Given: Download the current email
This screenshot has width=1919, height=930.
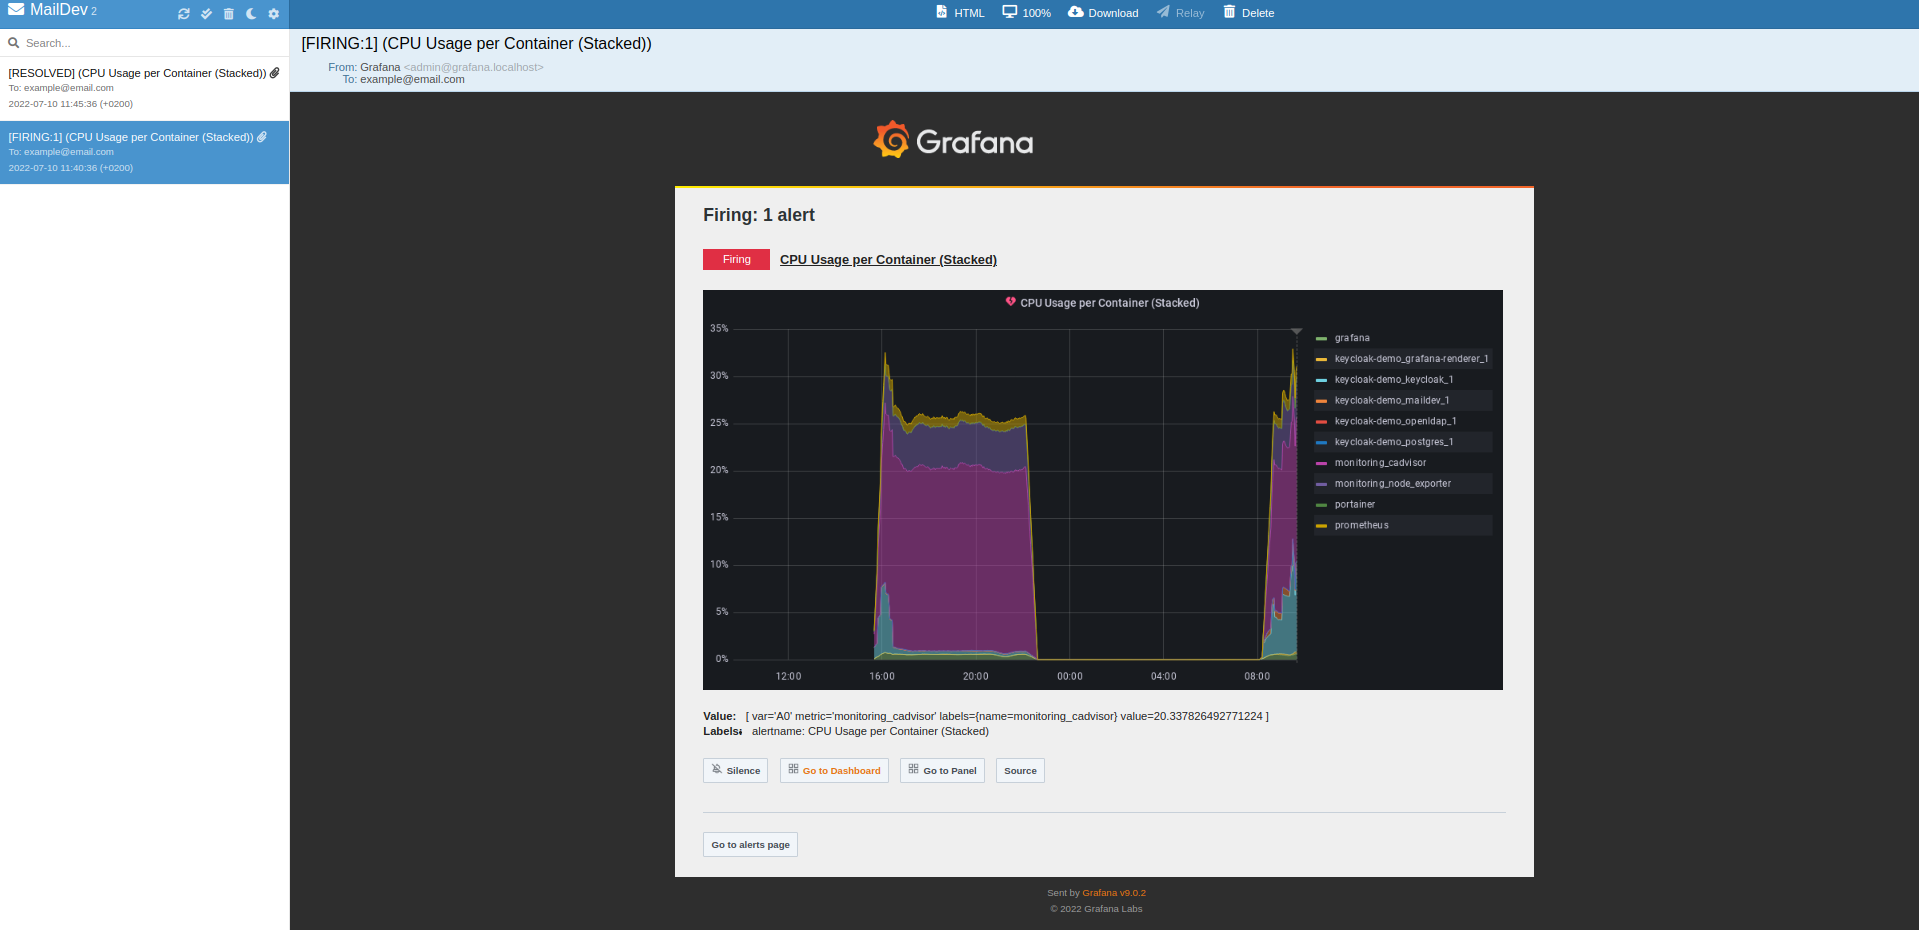Looking at the screenshot, I should click(x=1103, y=13).
